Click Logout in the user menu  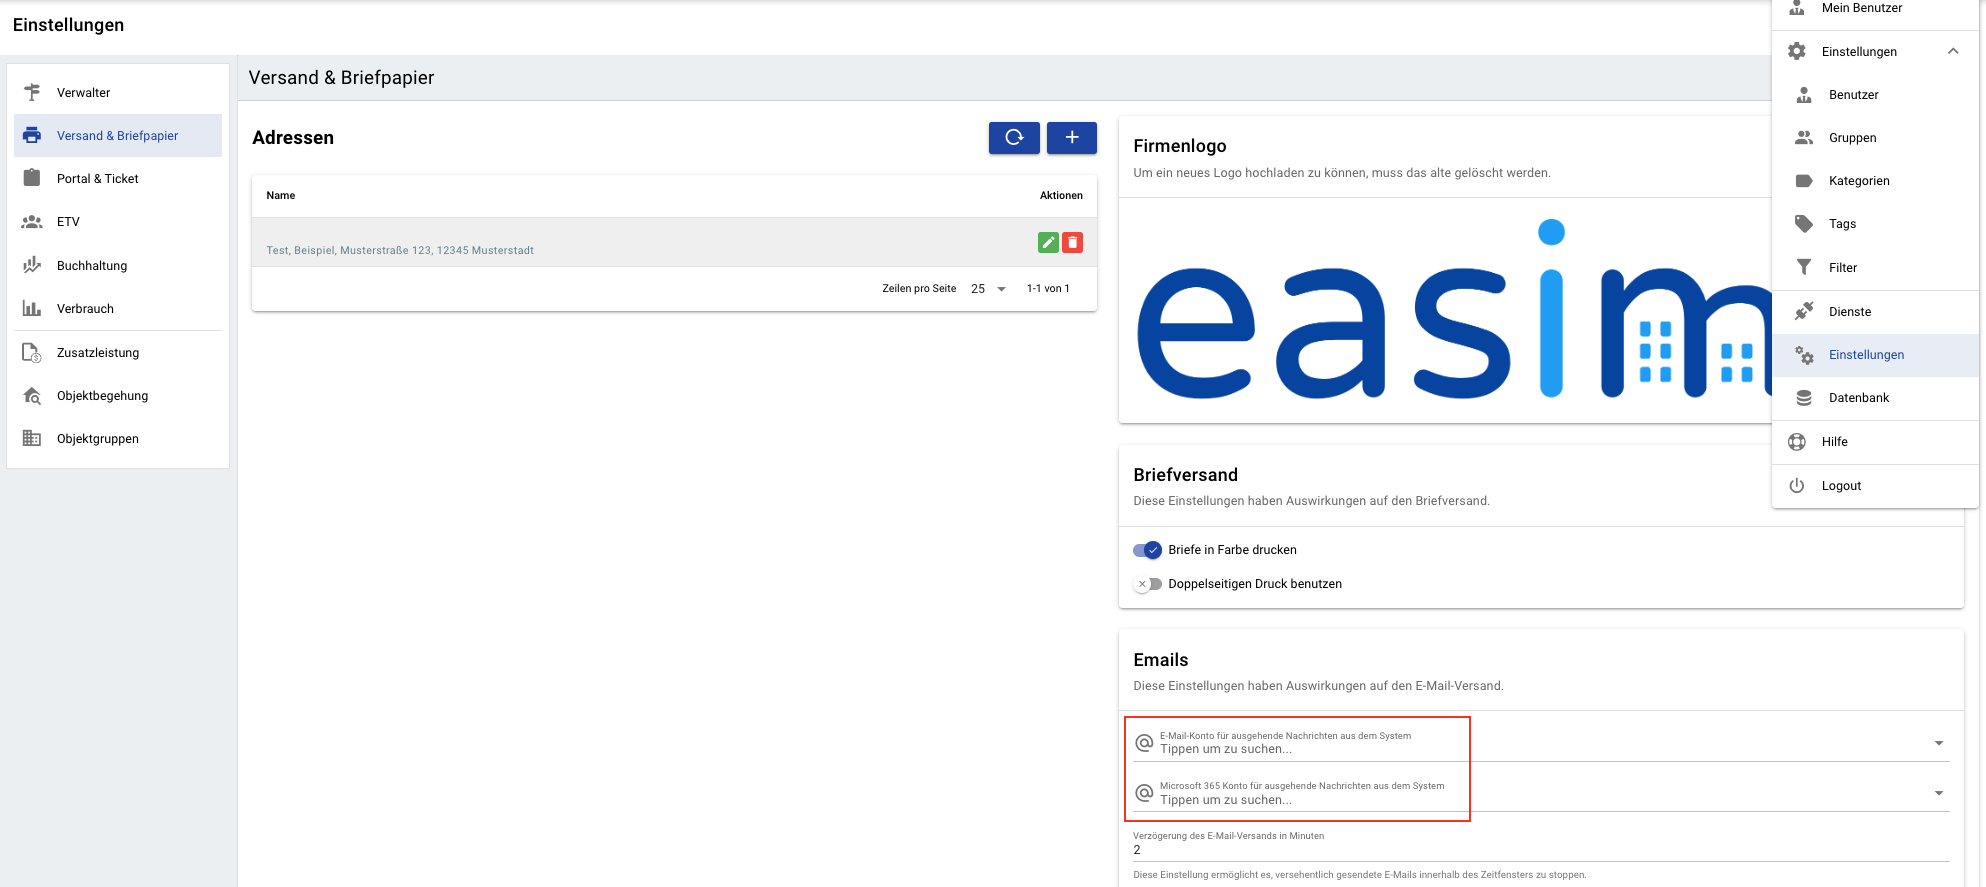[x=1875, y=485]
